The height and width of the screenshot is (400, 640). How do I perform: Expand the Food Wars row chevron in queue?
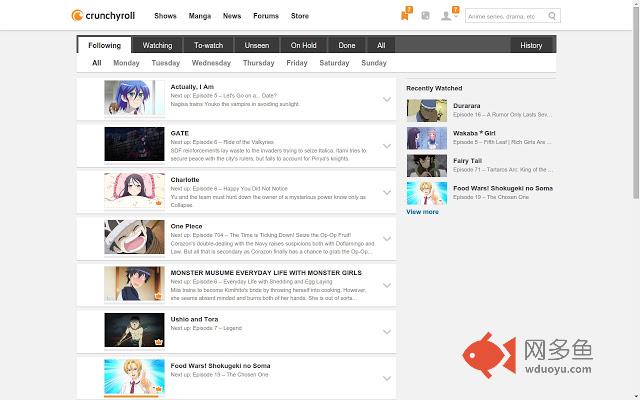(387, 378)
